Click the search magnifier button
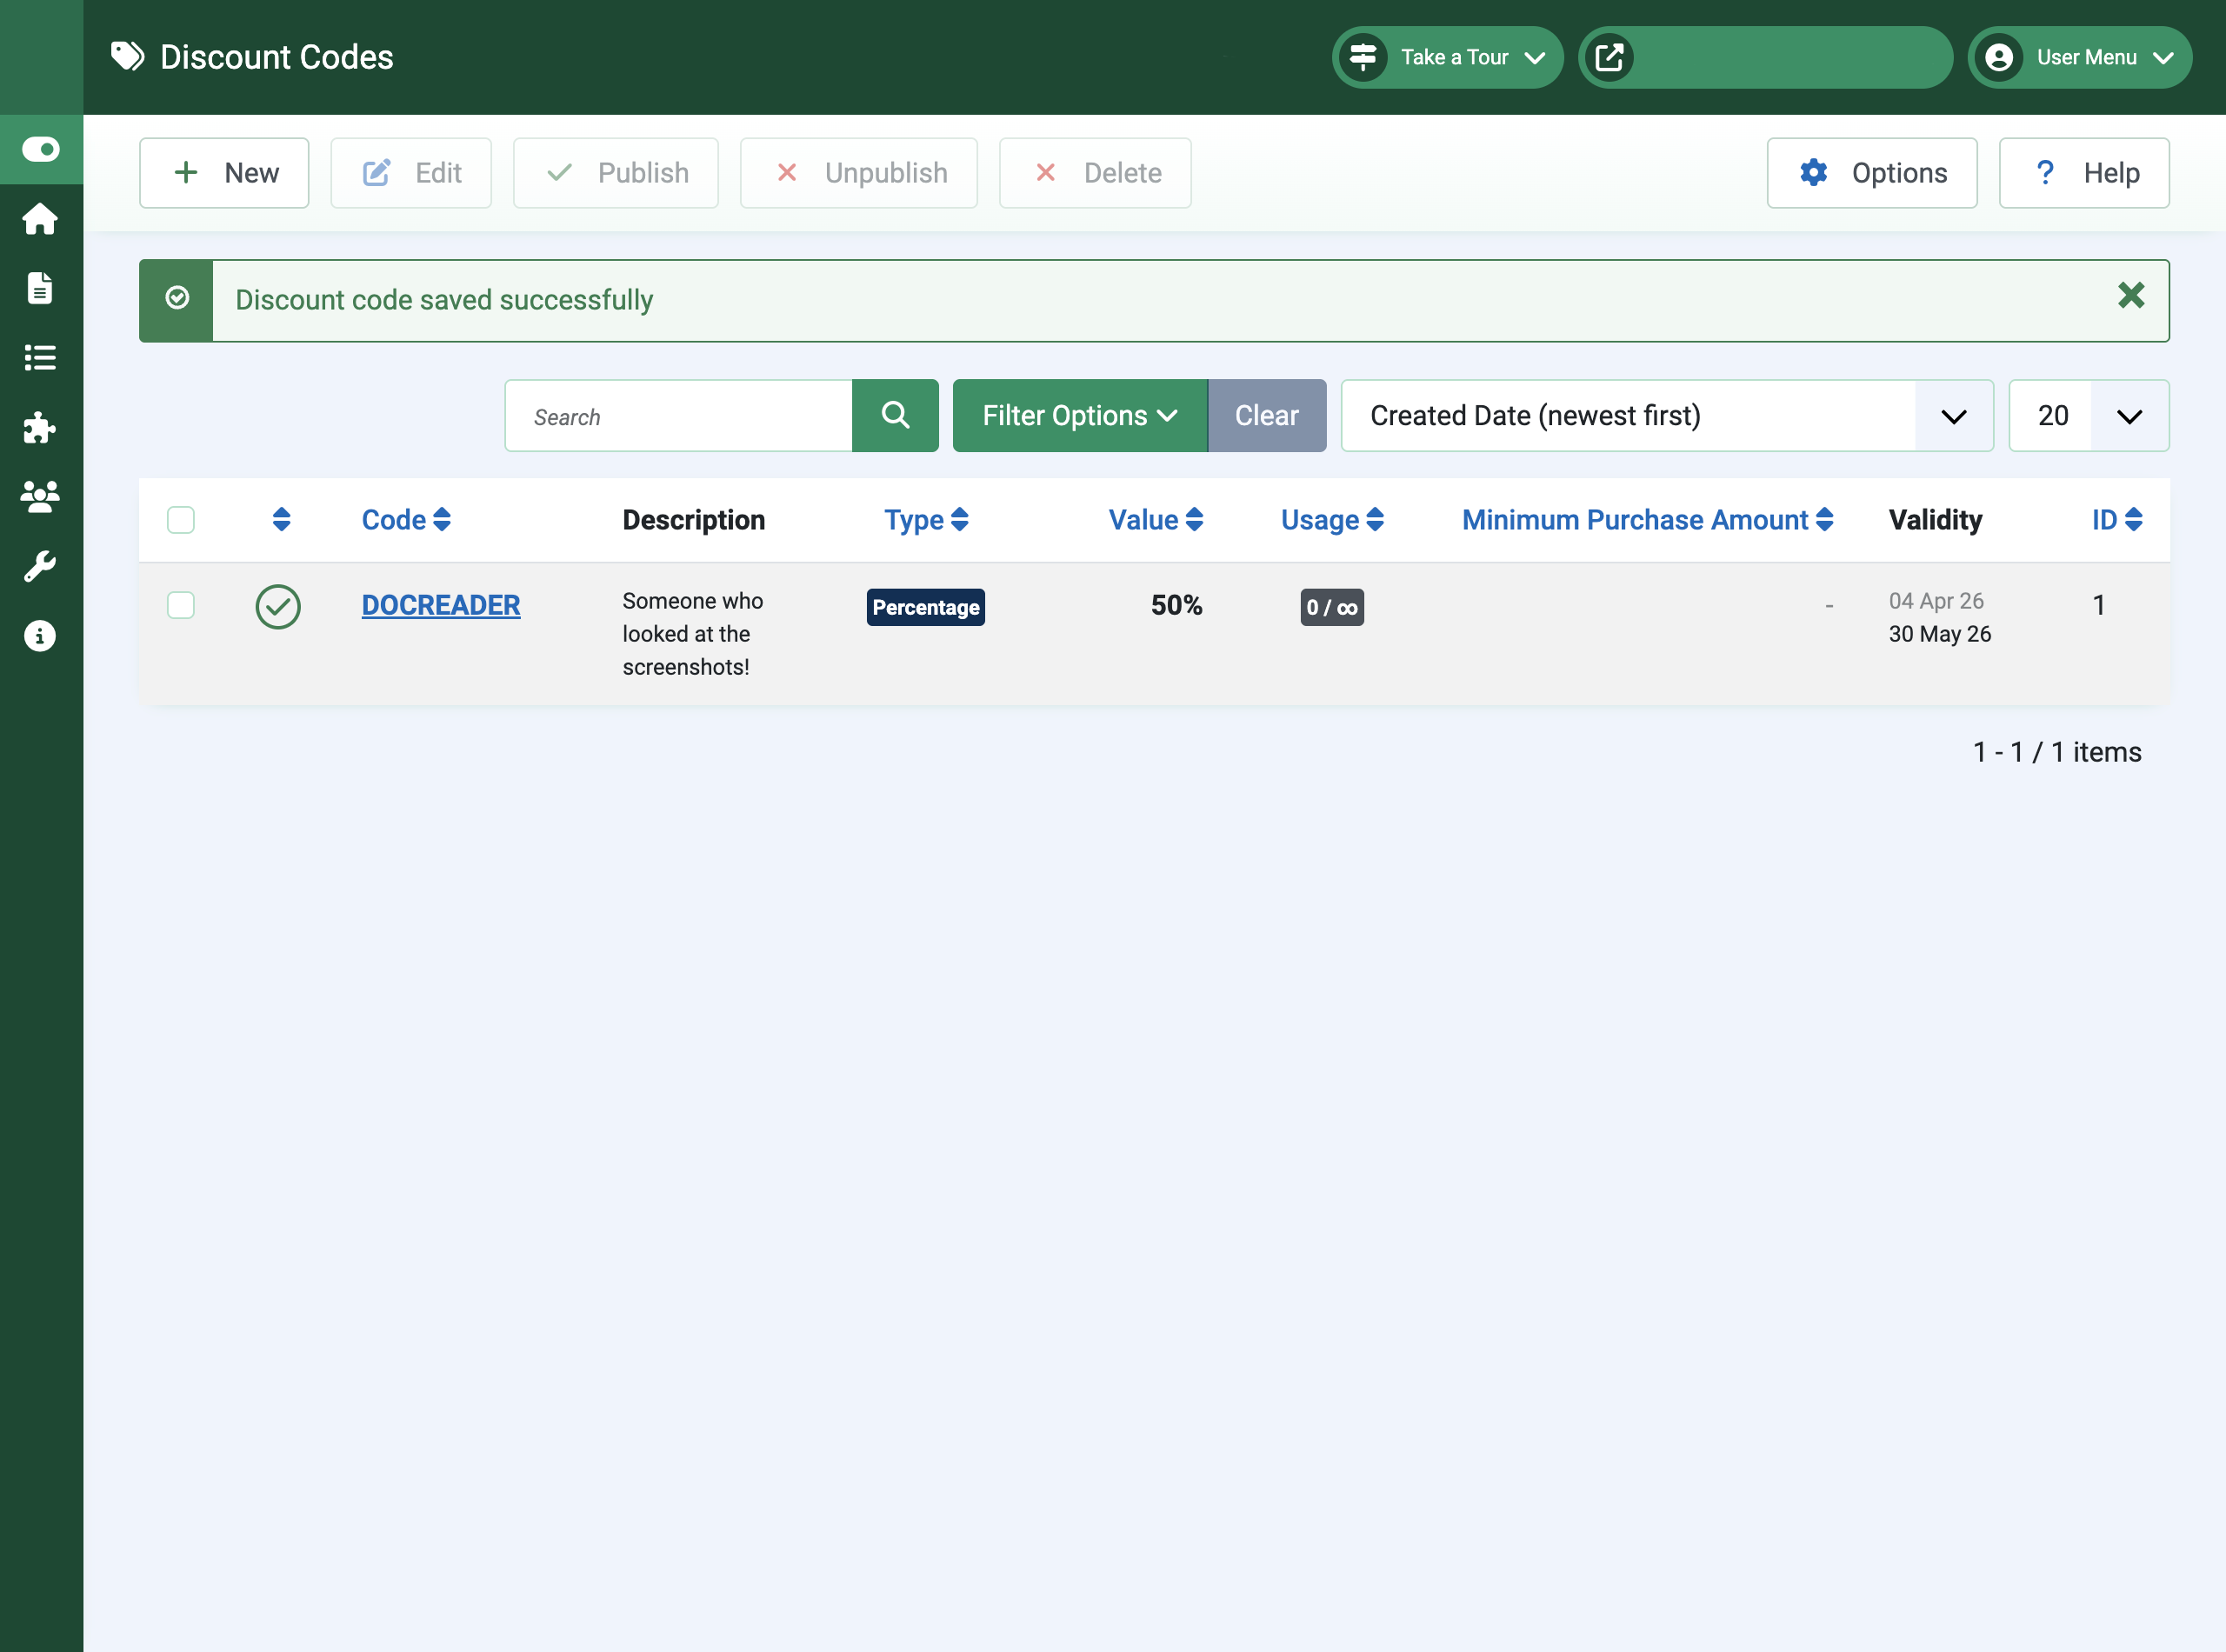The image size is (2226, 1652). pos(894,415)
